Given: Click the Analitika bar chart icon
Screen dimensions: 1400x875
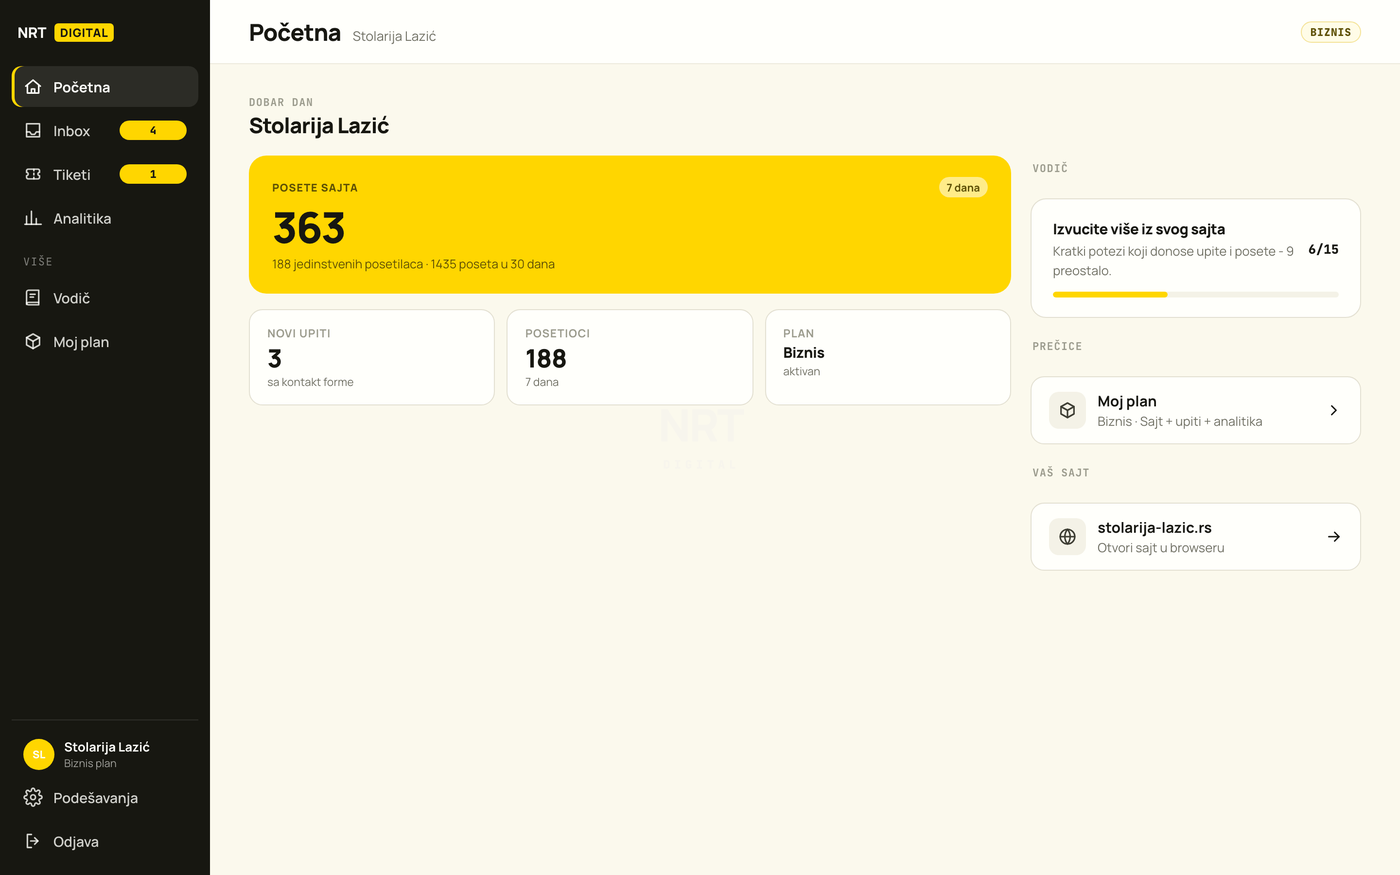Looking at the screenshot, I should (x=33, y=218).
